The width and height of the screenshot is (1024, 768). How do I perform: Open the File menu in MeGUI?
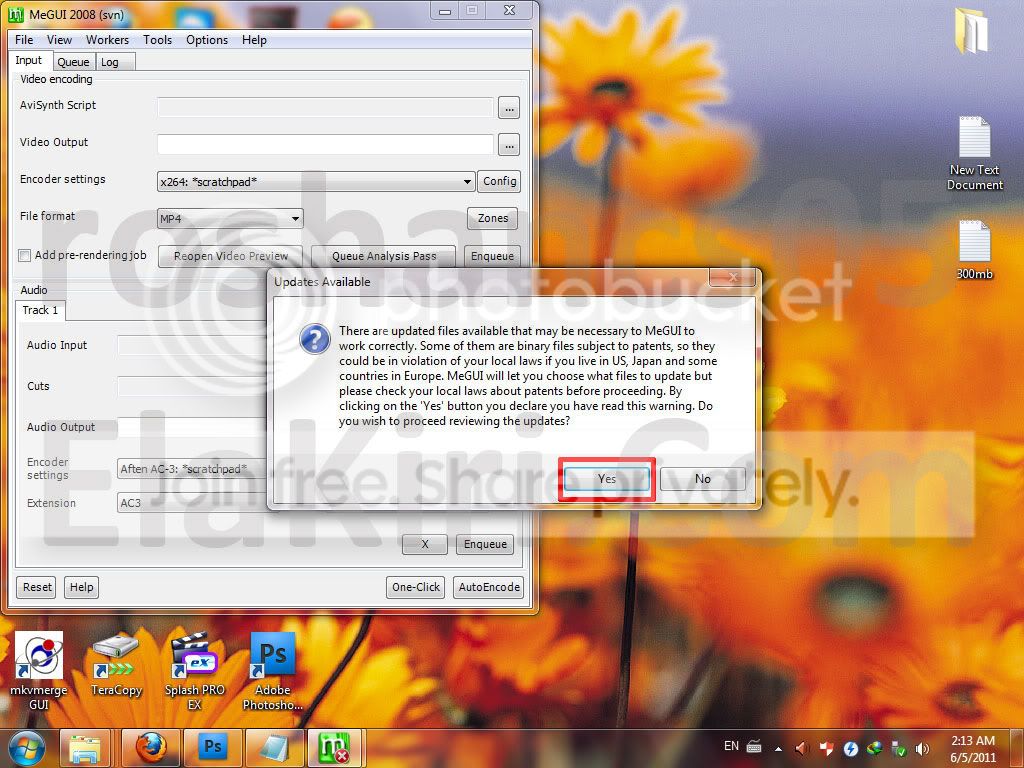(x=24, y=40)
